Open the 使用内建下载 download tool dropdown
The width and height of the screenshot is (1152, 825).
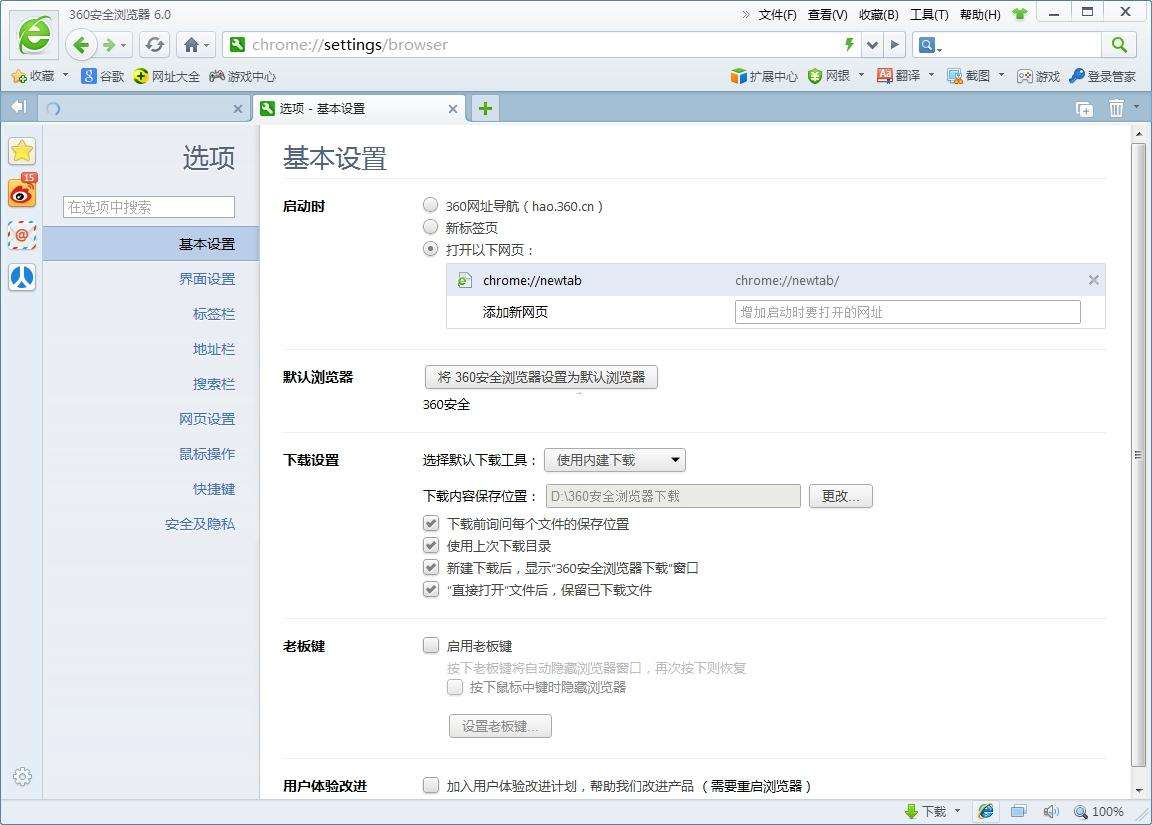click(614, 460)
